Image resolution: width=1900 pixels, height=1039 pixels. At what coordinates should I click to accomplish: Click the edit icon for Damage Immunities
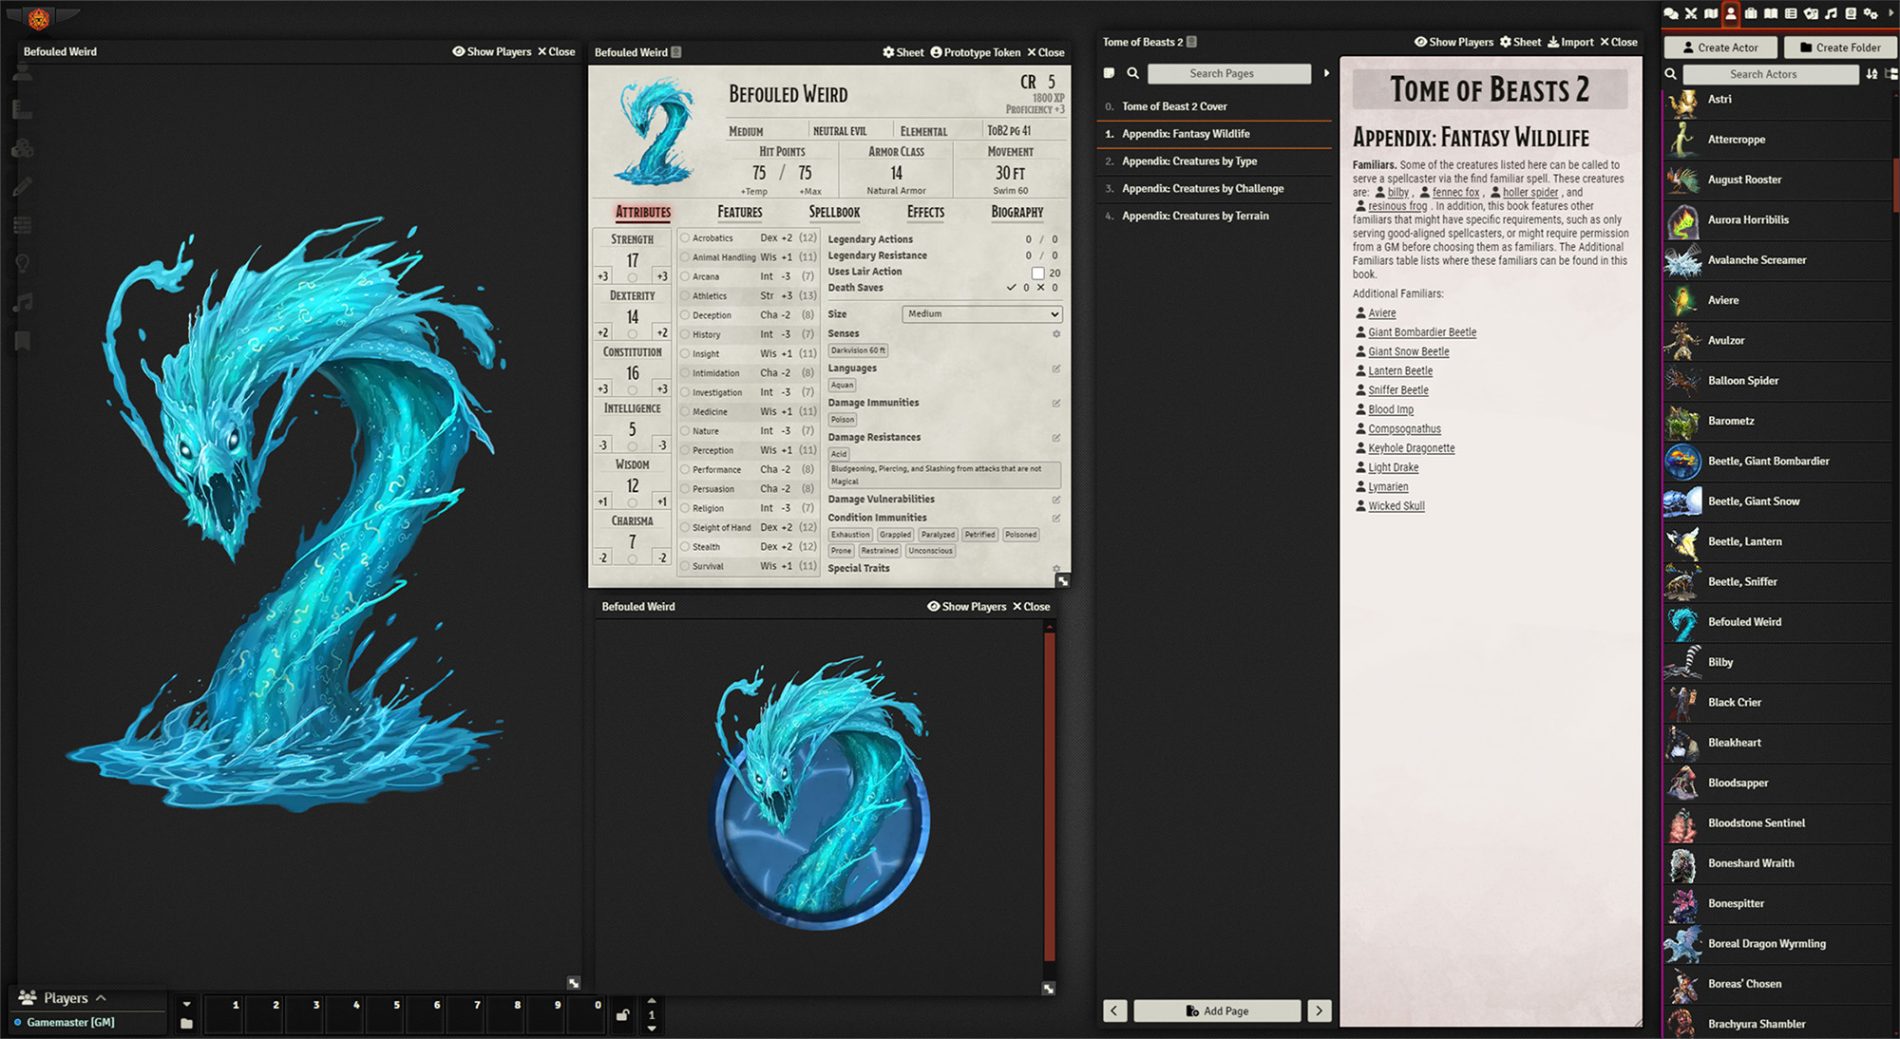(1056, 403)
